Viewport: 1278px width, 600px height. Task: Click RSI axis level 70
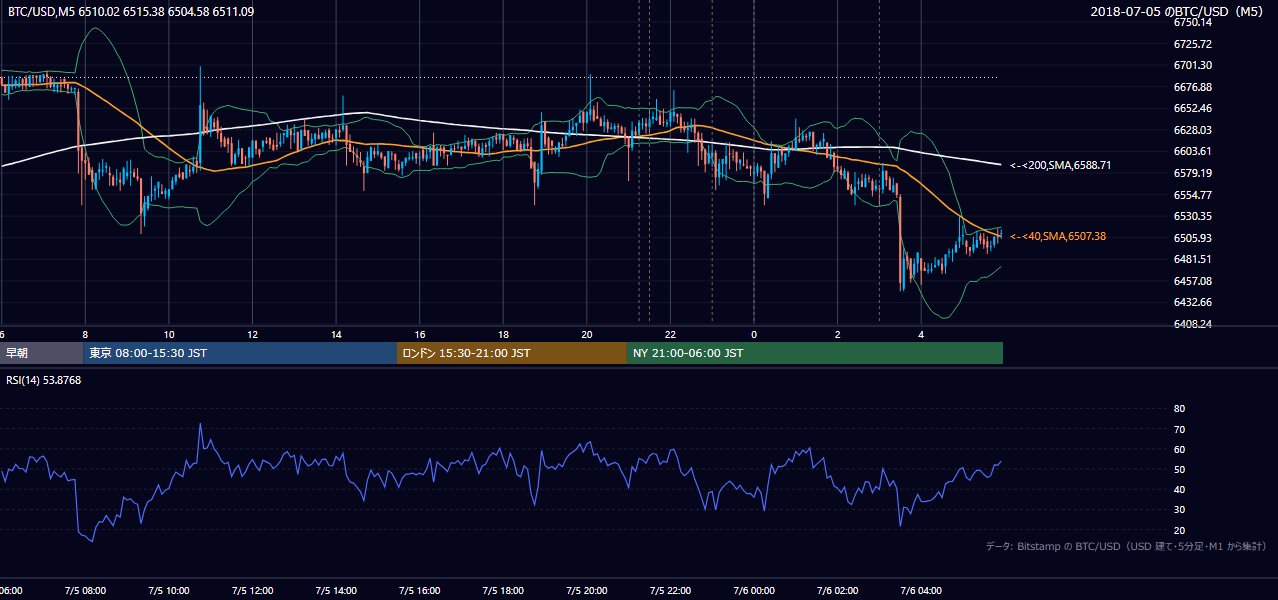pos(1179,429)
